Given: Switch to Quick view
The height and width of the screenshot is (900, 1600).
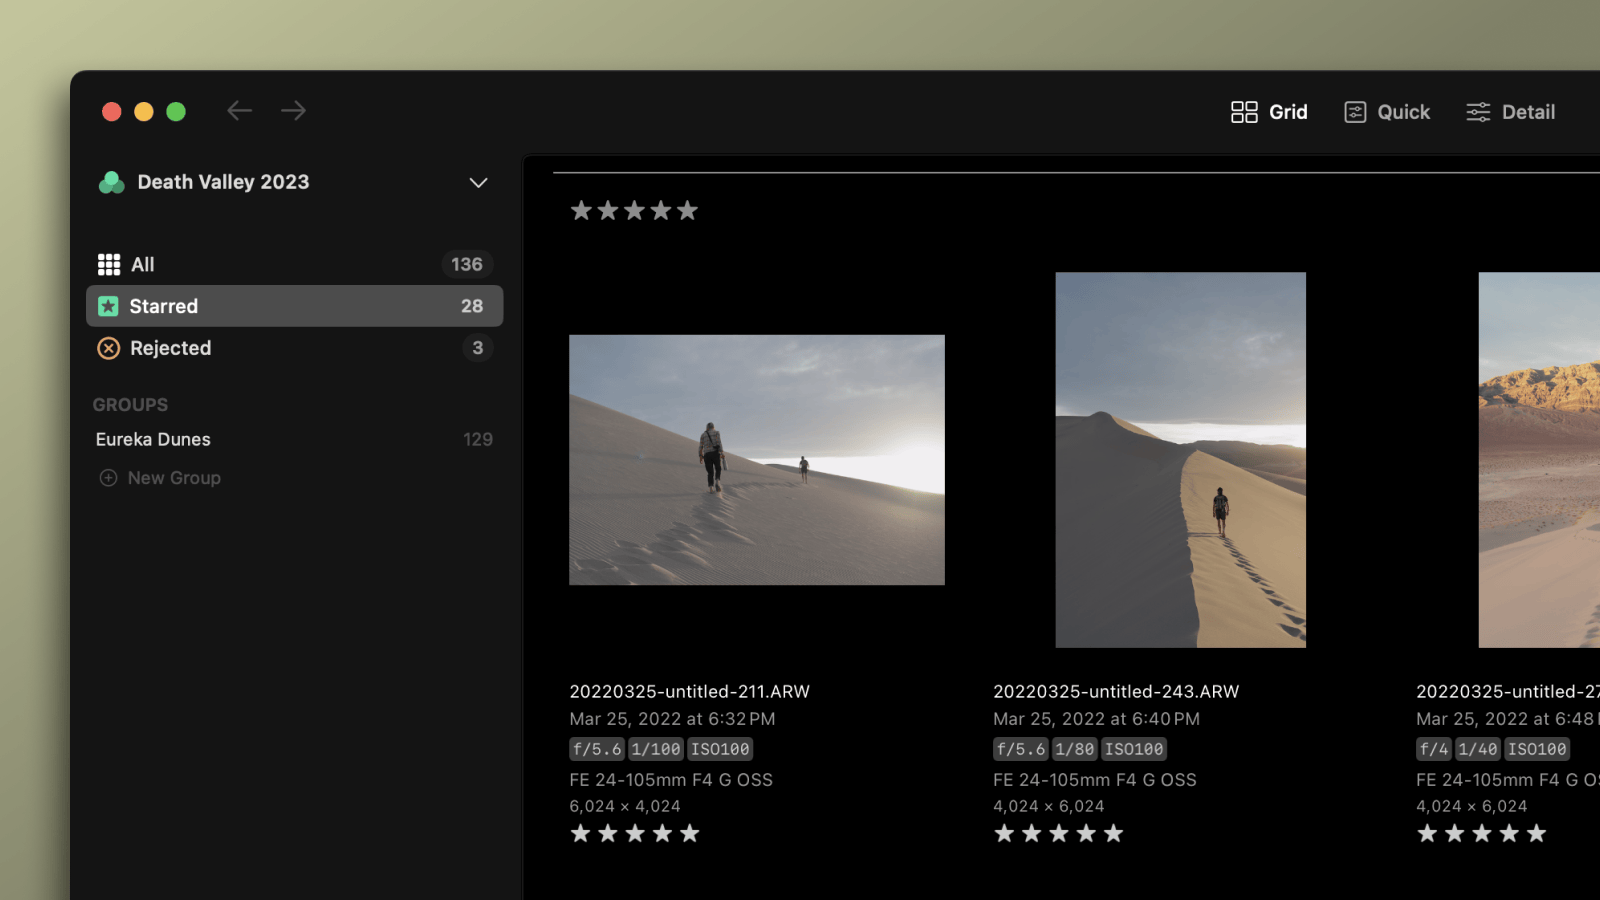Looking at the screenshot, I should click(1387, 112).
